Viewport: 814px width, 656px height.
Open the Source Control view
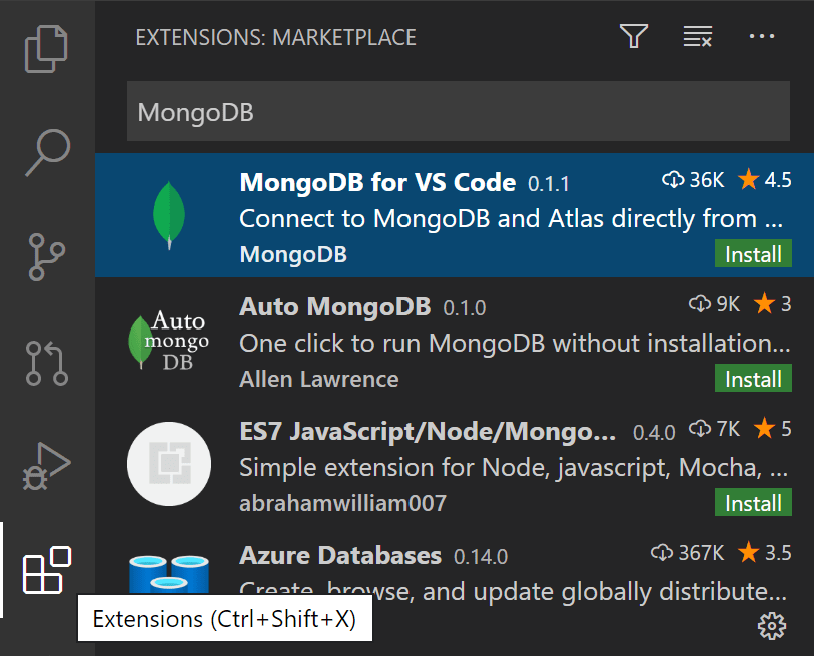point(46,256)
